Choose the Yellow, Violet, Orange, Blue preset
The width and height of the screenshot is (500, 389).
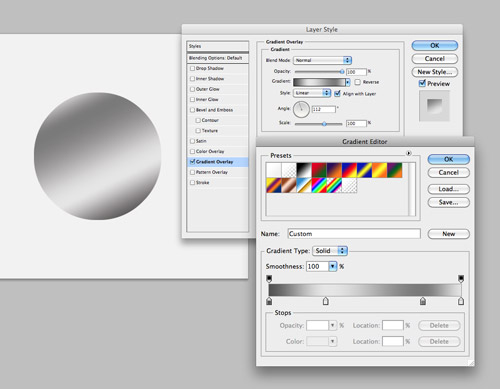[274, 185]
